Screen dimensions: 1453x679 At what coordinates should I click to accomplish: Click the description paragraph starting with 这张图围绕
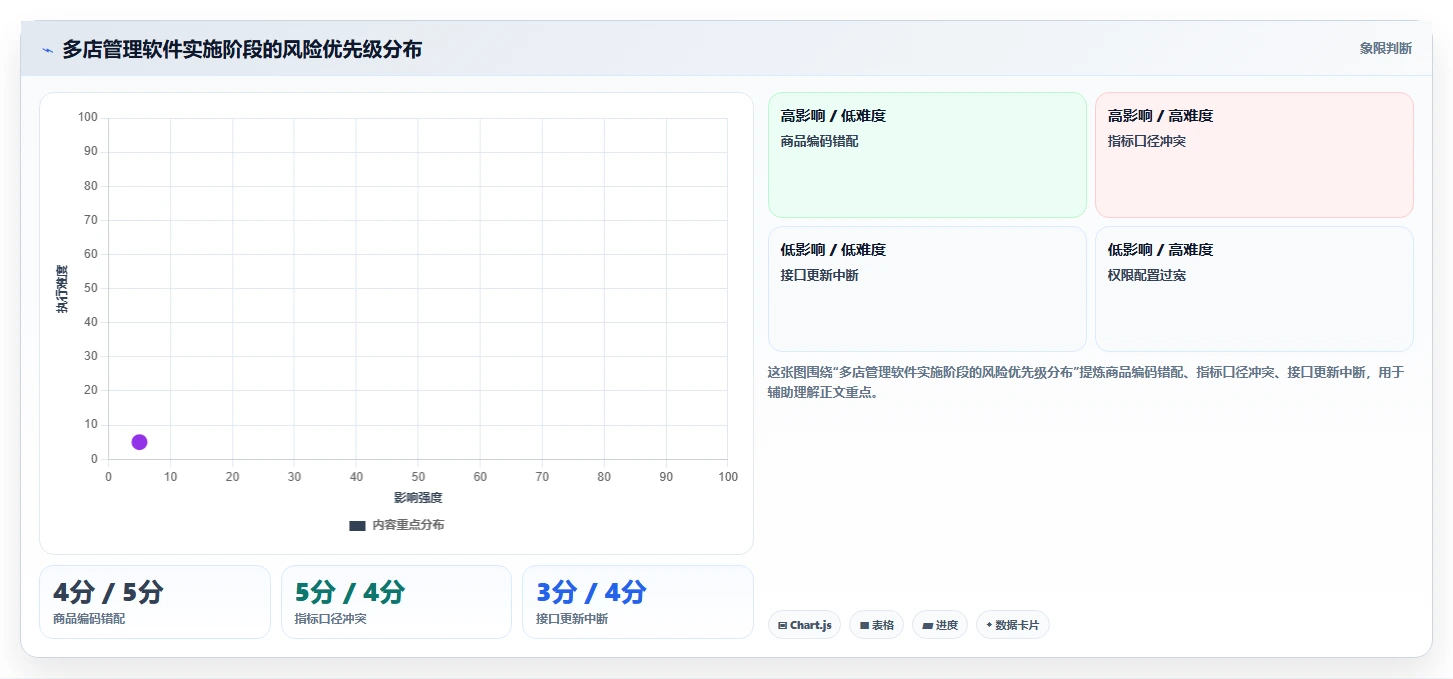1086,382
